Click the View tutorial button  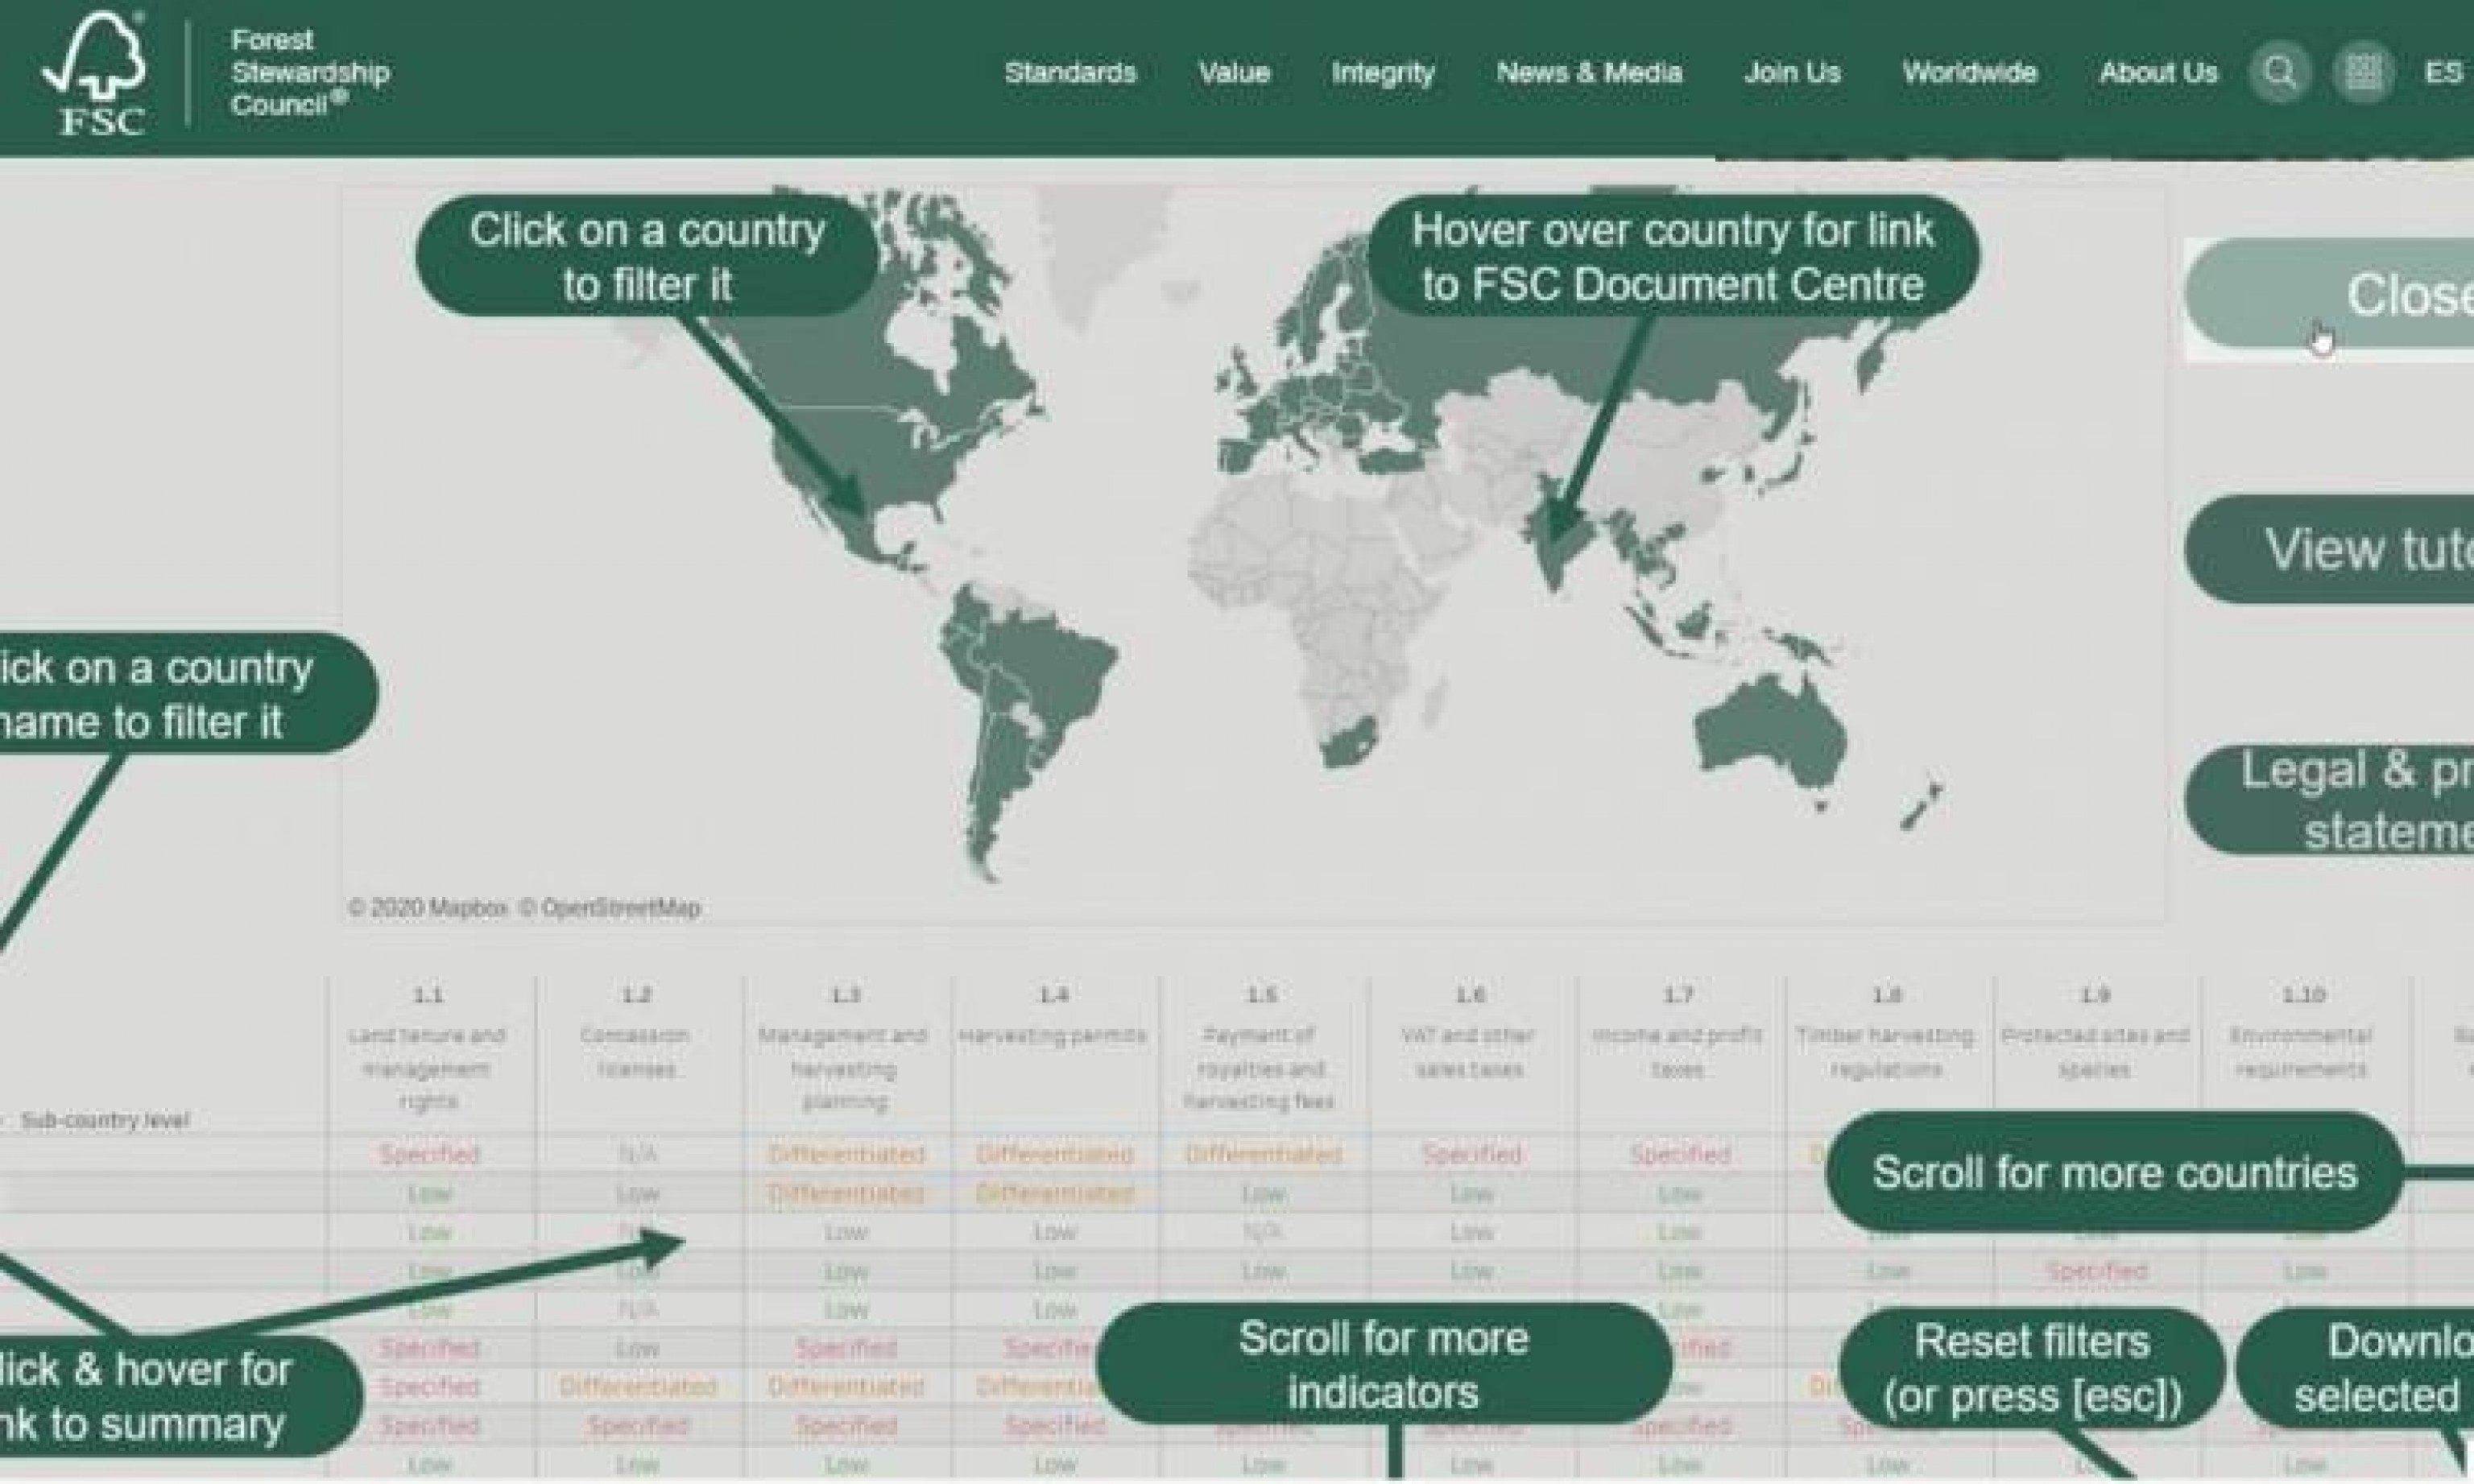(x=2380, y=549)
